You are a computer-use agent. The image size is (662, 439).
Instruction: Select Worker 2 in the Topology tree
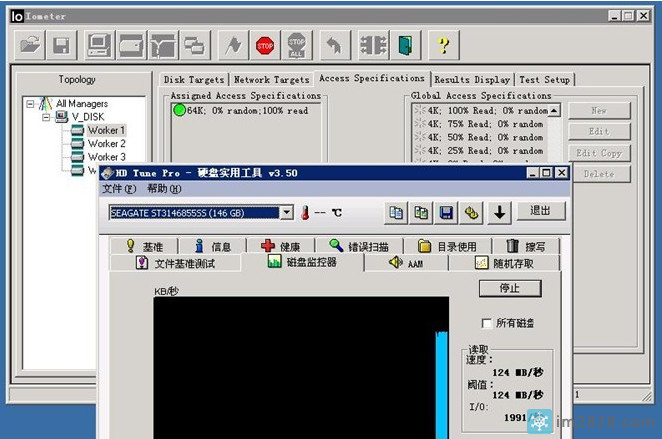point(105,144)
